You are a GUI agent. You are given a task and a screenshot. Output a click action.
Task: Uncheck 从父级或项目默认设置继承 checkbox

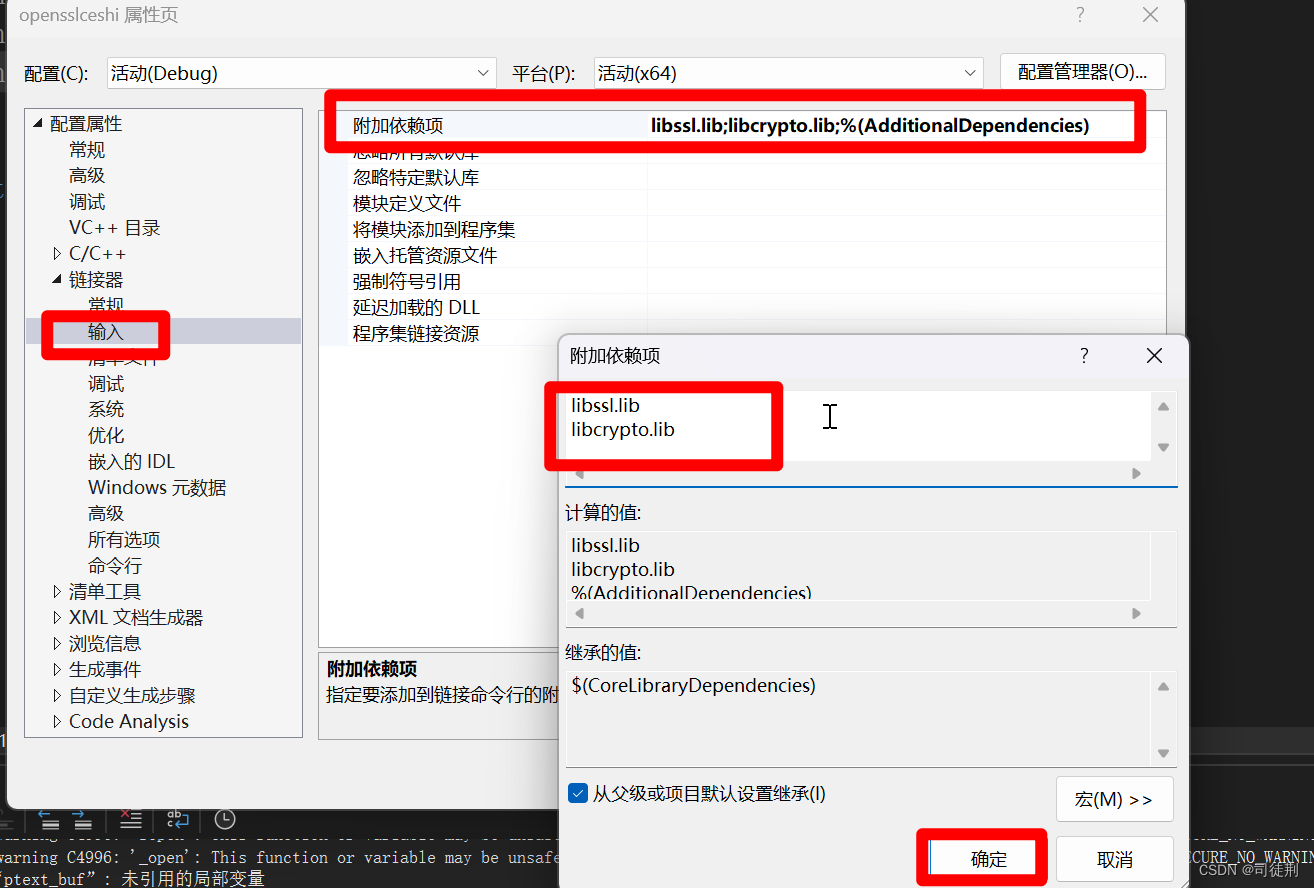tap(578, 792)
